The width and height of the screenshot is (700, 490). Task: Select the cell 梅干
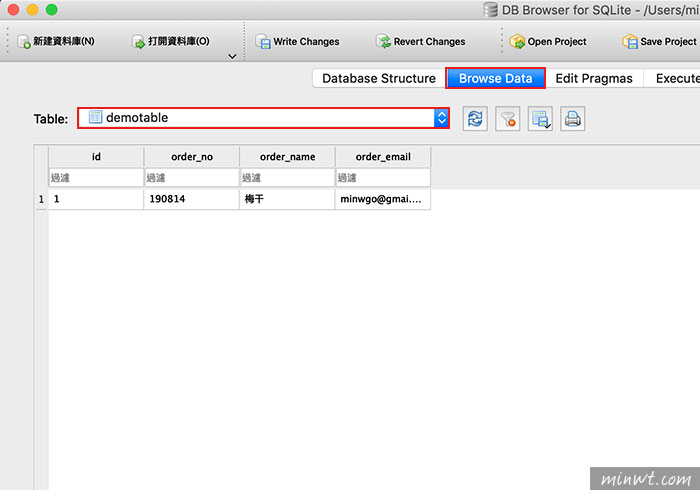287,199
